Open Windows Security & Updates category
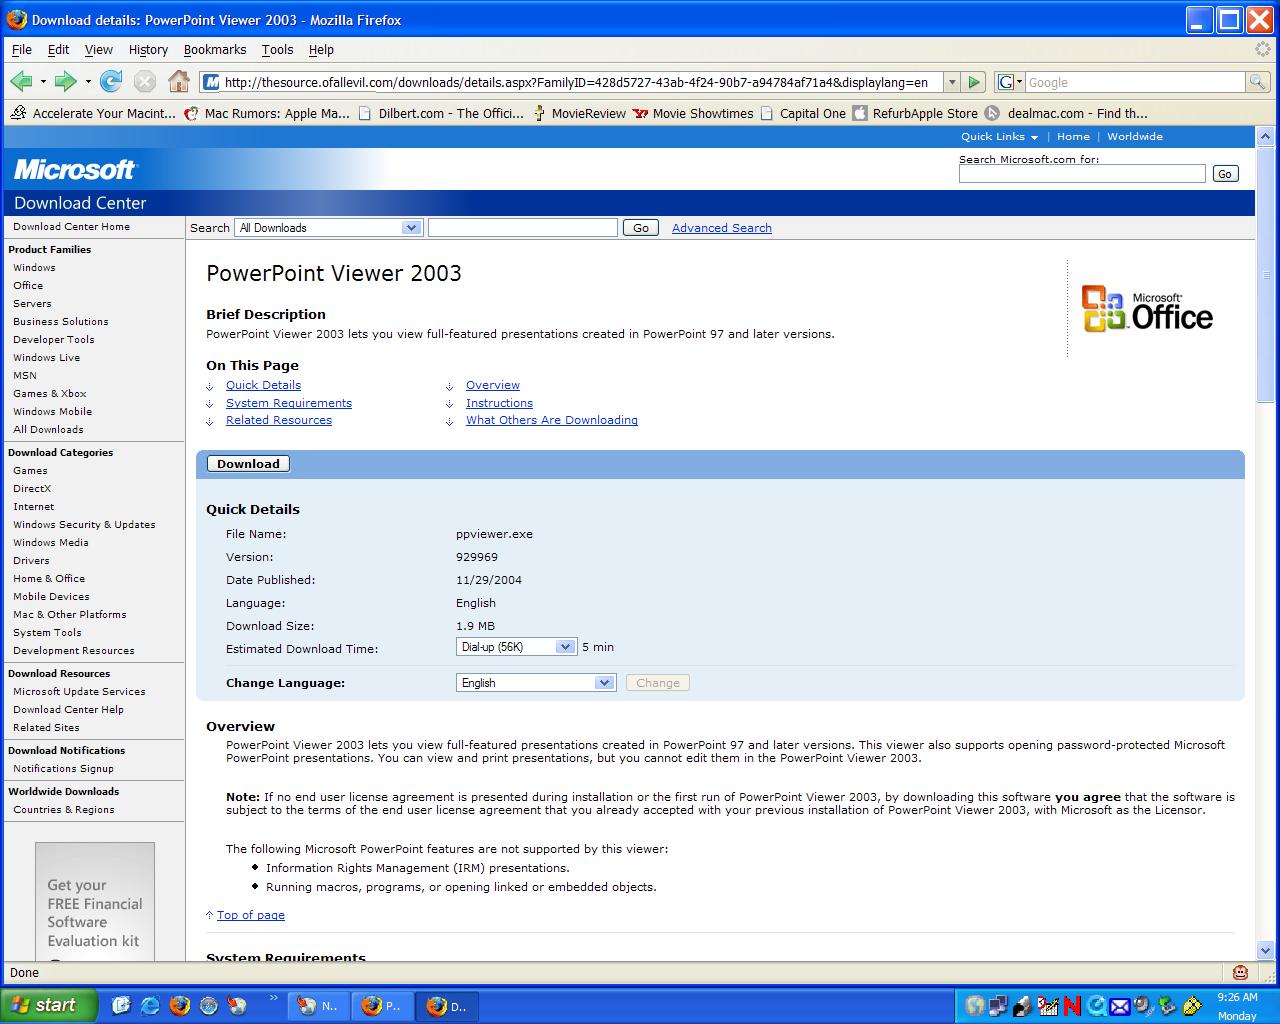The height and width of the screenshot is (1024, 1280). point(84,524)
